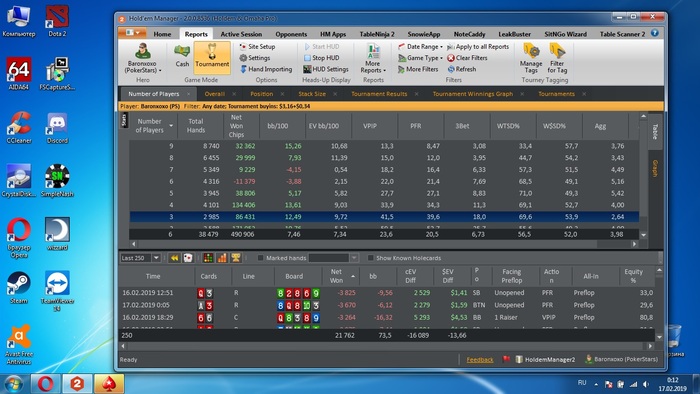Click the Stats vertical button
The width and height of the screenshot is (700, 394).
[124, 120]
